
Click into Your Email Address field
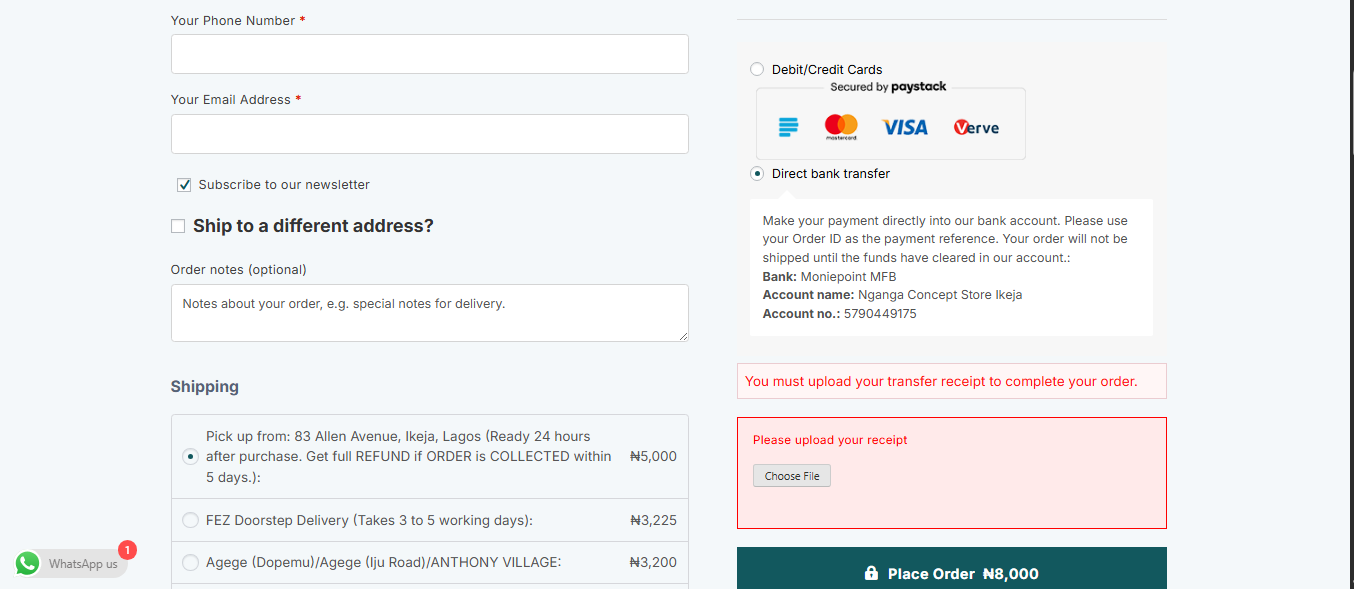(429, 134)
